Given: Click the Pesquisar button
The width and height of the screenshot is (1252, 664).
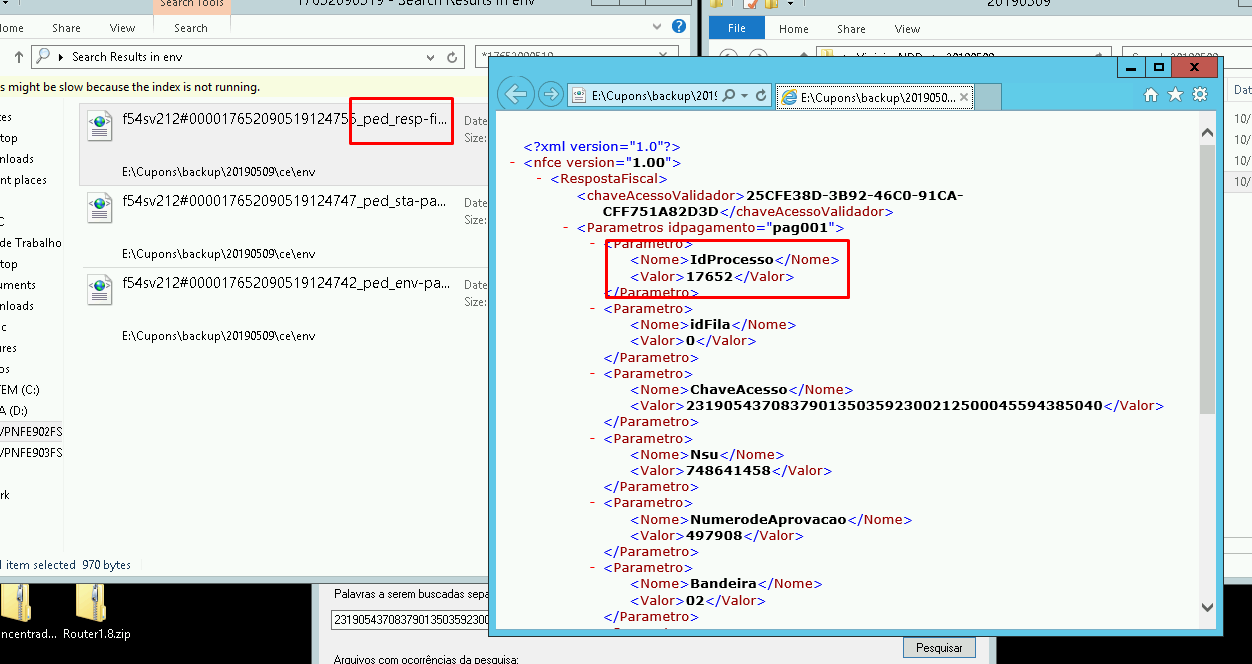Looking at the screenshot, I should coord(939,648).
